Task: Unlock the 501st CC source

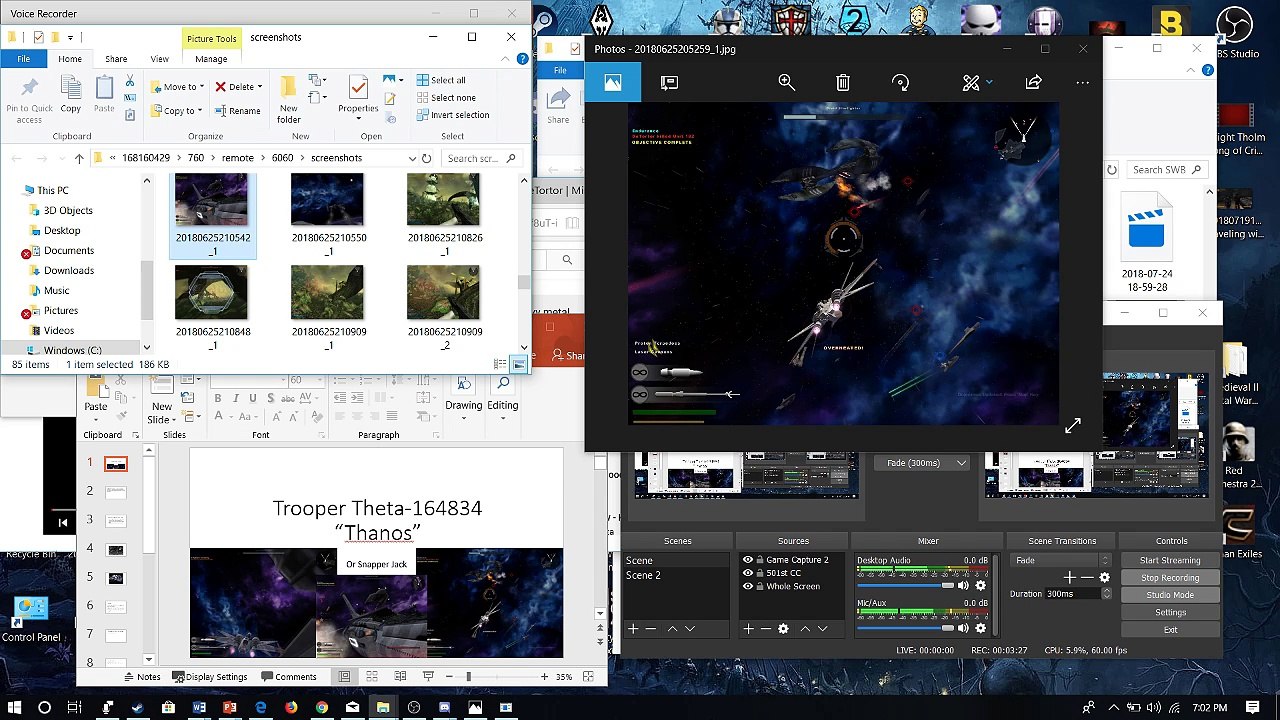Action: 760,573
